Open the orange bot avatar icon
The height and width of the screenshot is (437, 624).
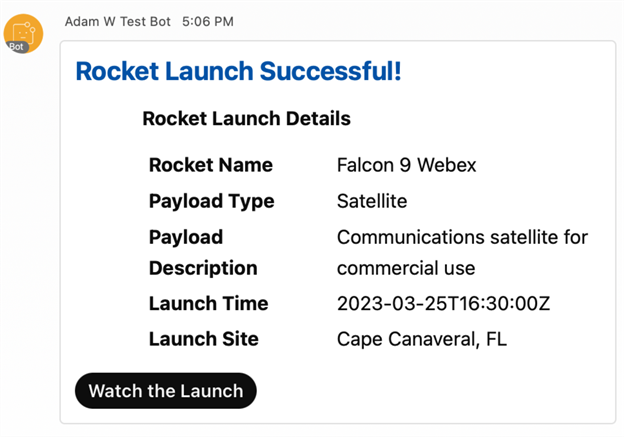(x=23, y=33)
